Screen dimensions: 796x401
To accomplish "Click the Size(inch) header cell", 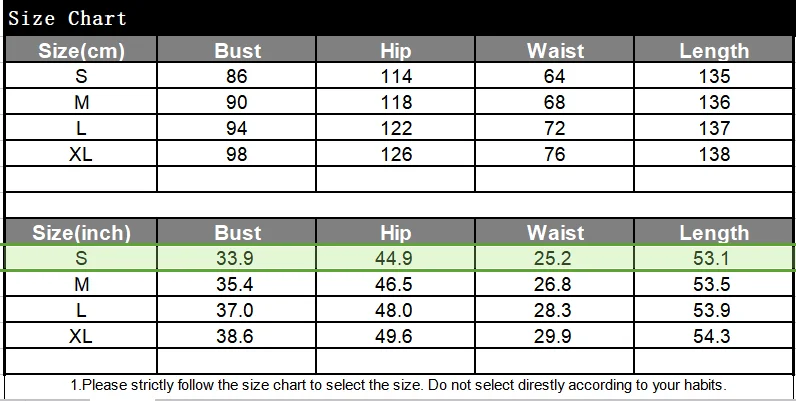I will [x=81, y=232].
